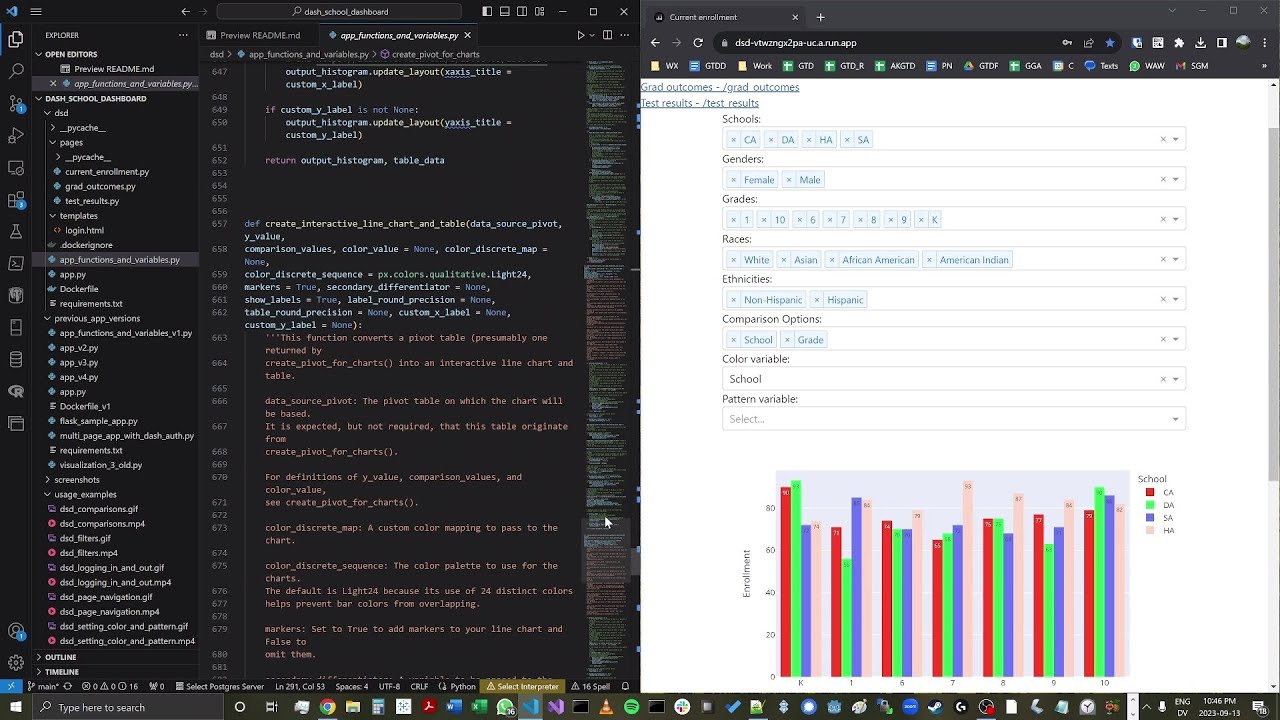Screen dimensions: 1280x720
Task: Go back in Chrome browser
Action: click(655, 43)
